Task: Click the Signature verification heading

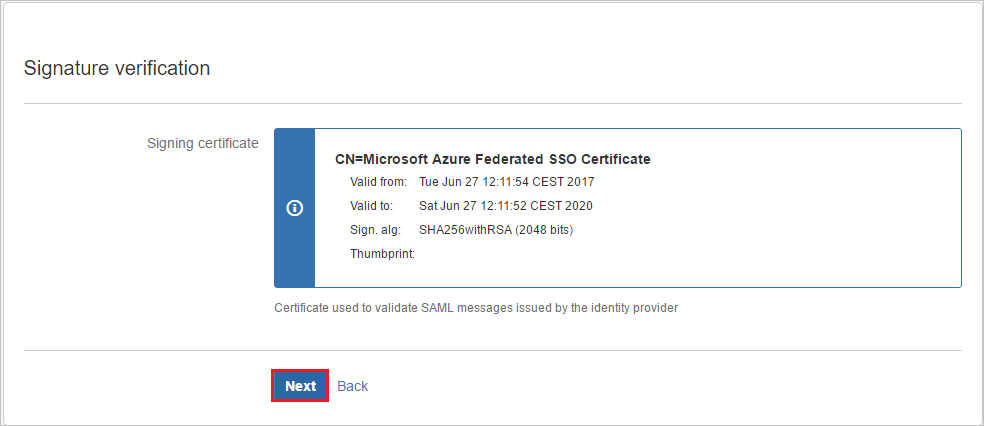Action: click(117, 68)
